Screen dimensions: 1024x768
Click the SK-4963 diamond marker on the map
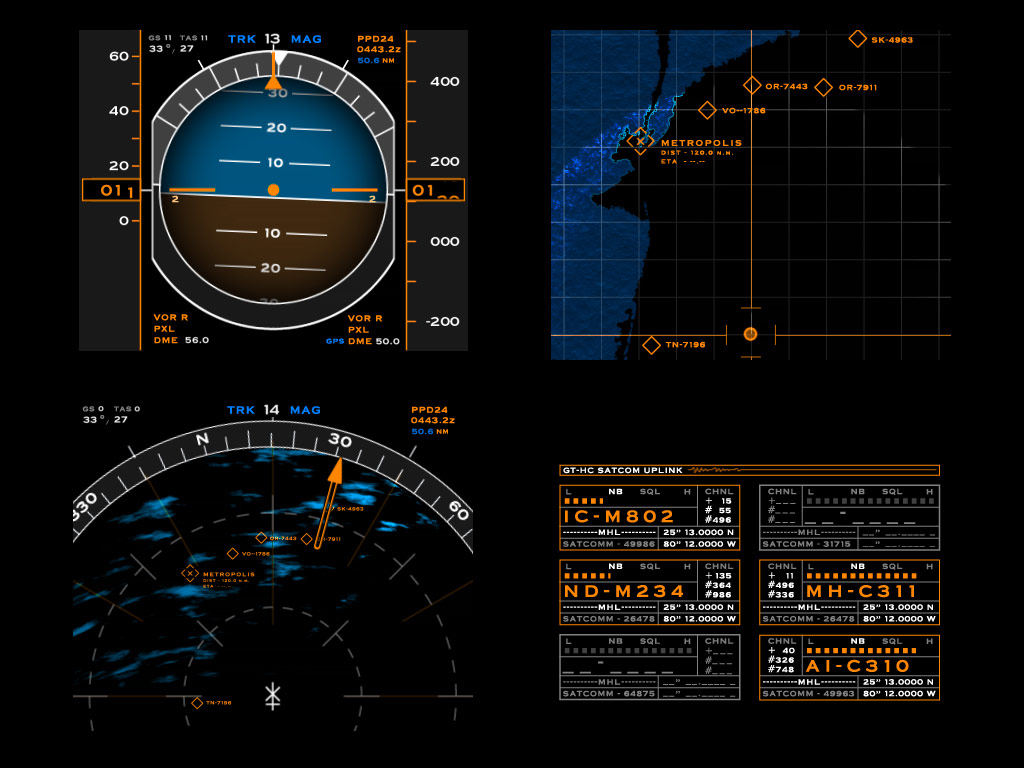[857, 39]
